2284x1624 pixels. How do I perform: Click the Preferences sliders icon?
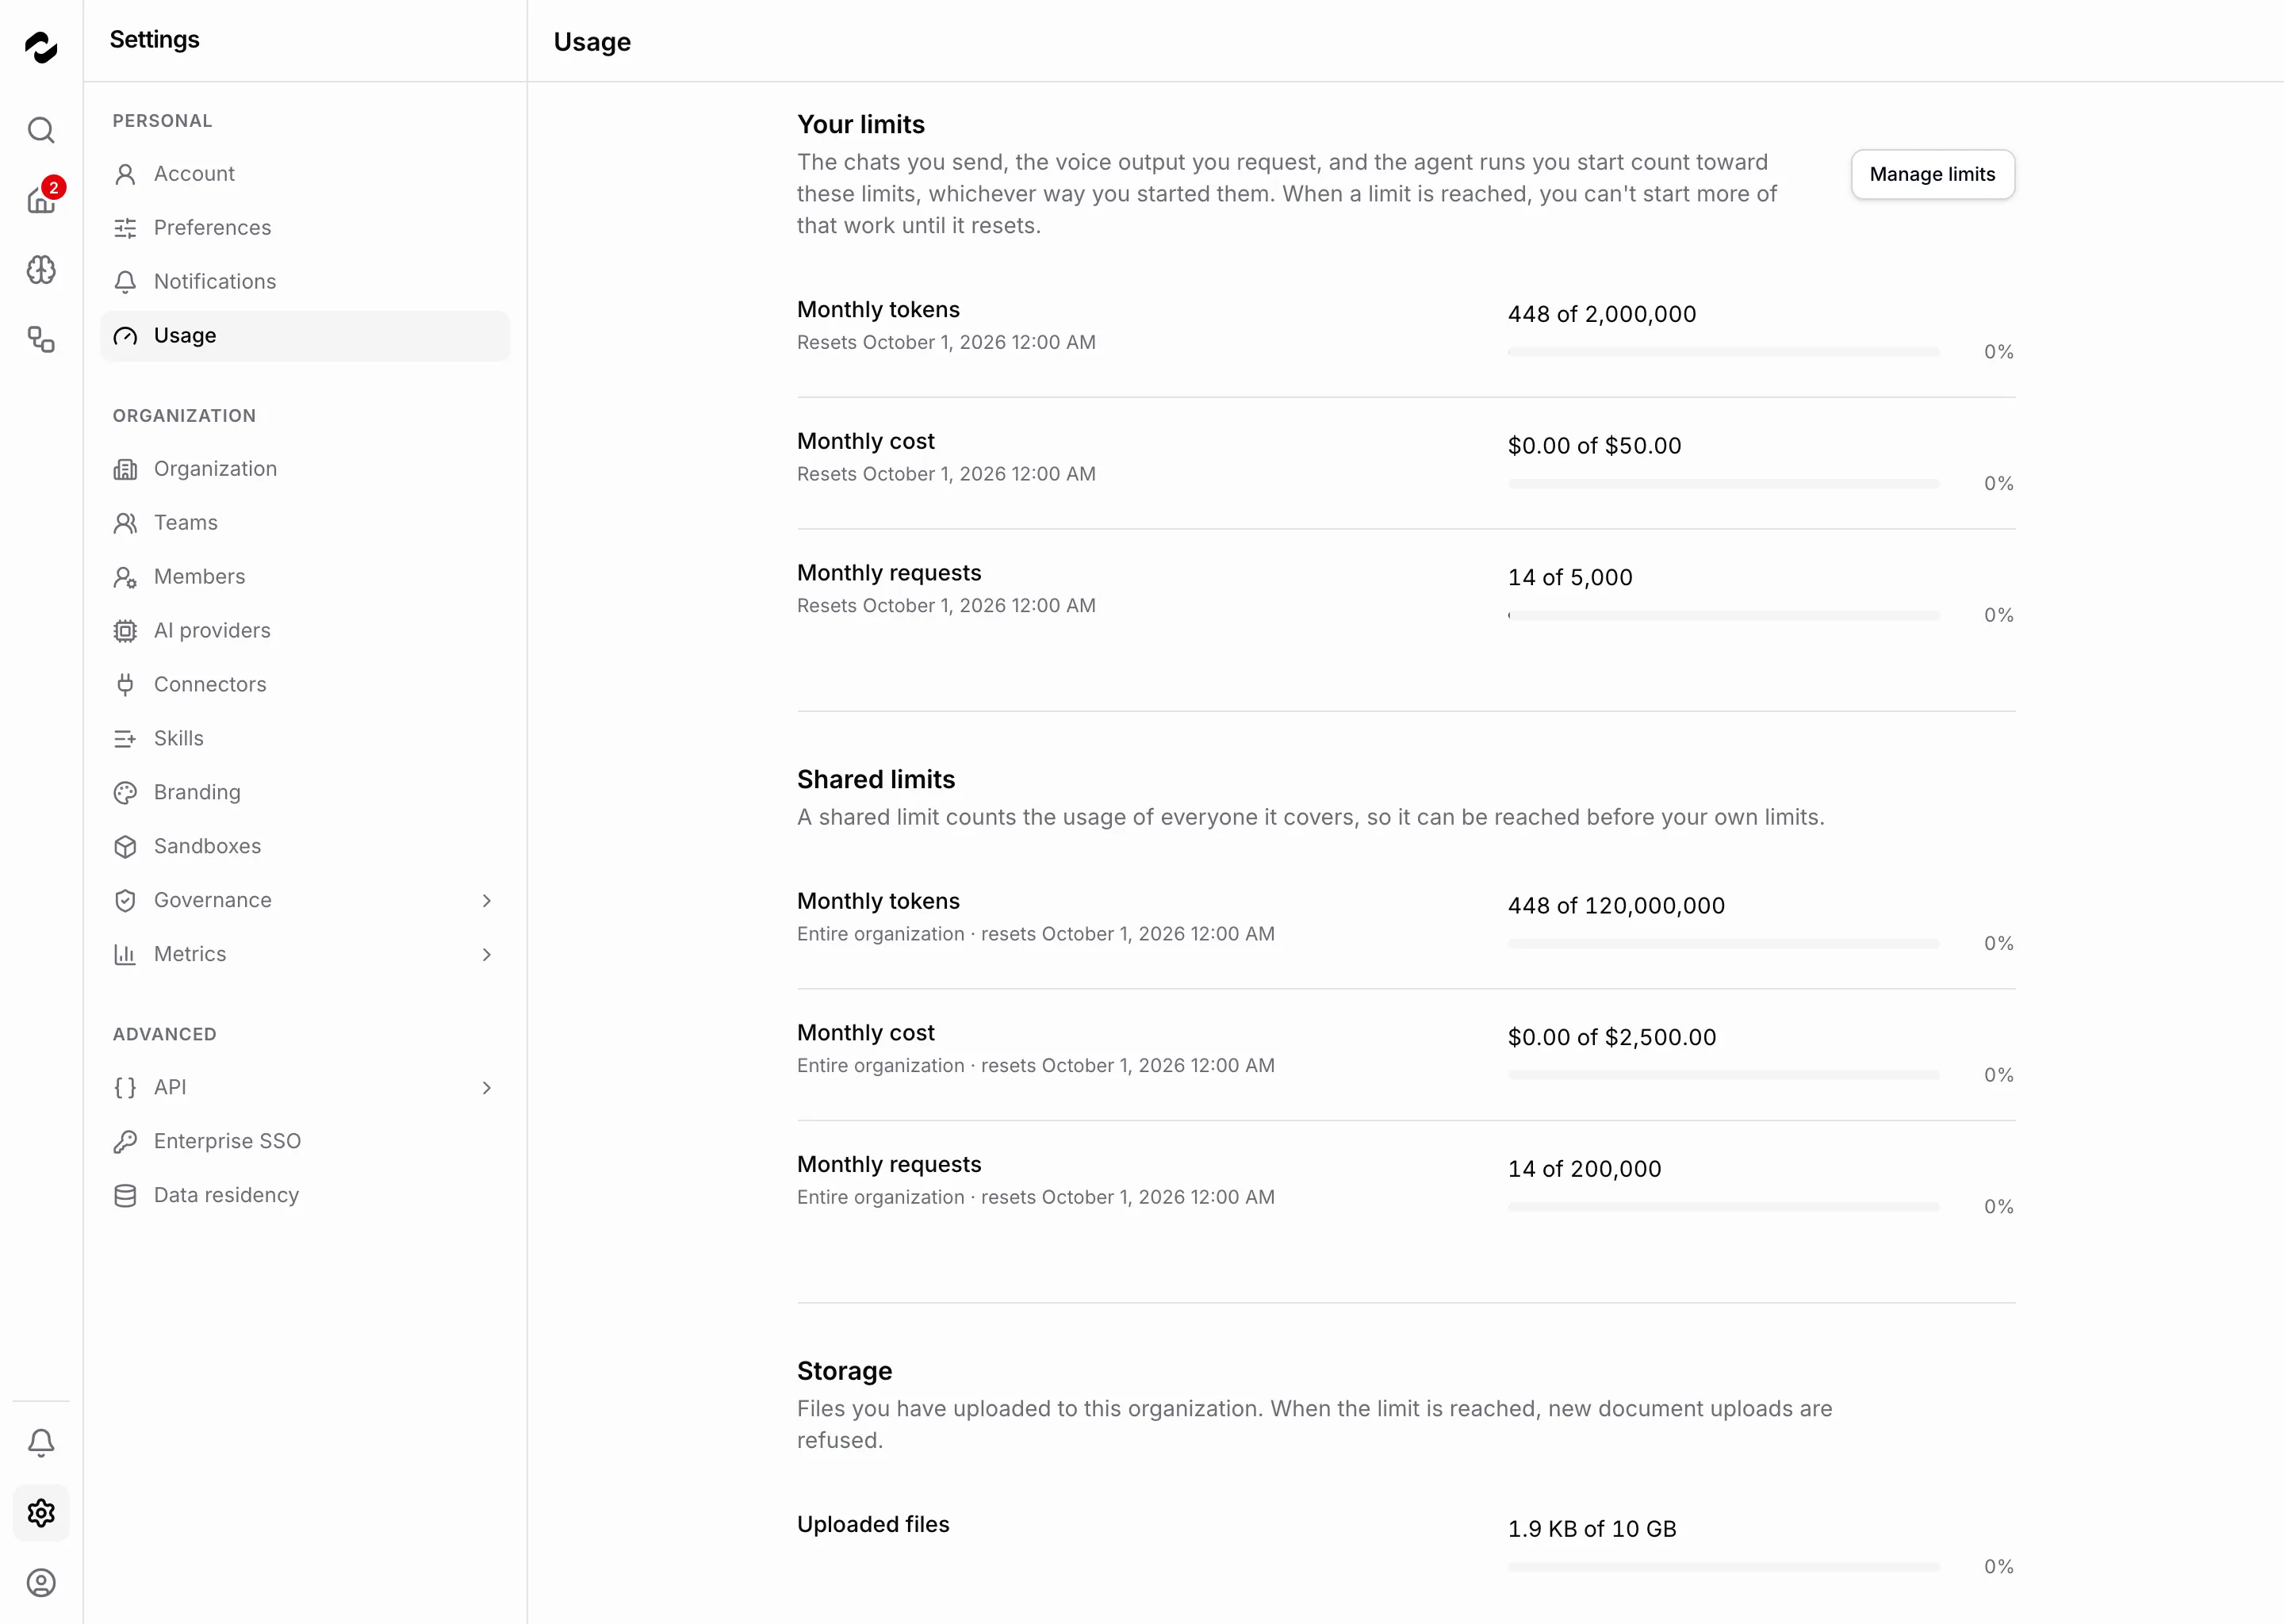(125, 228)
